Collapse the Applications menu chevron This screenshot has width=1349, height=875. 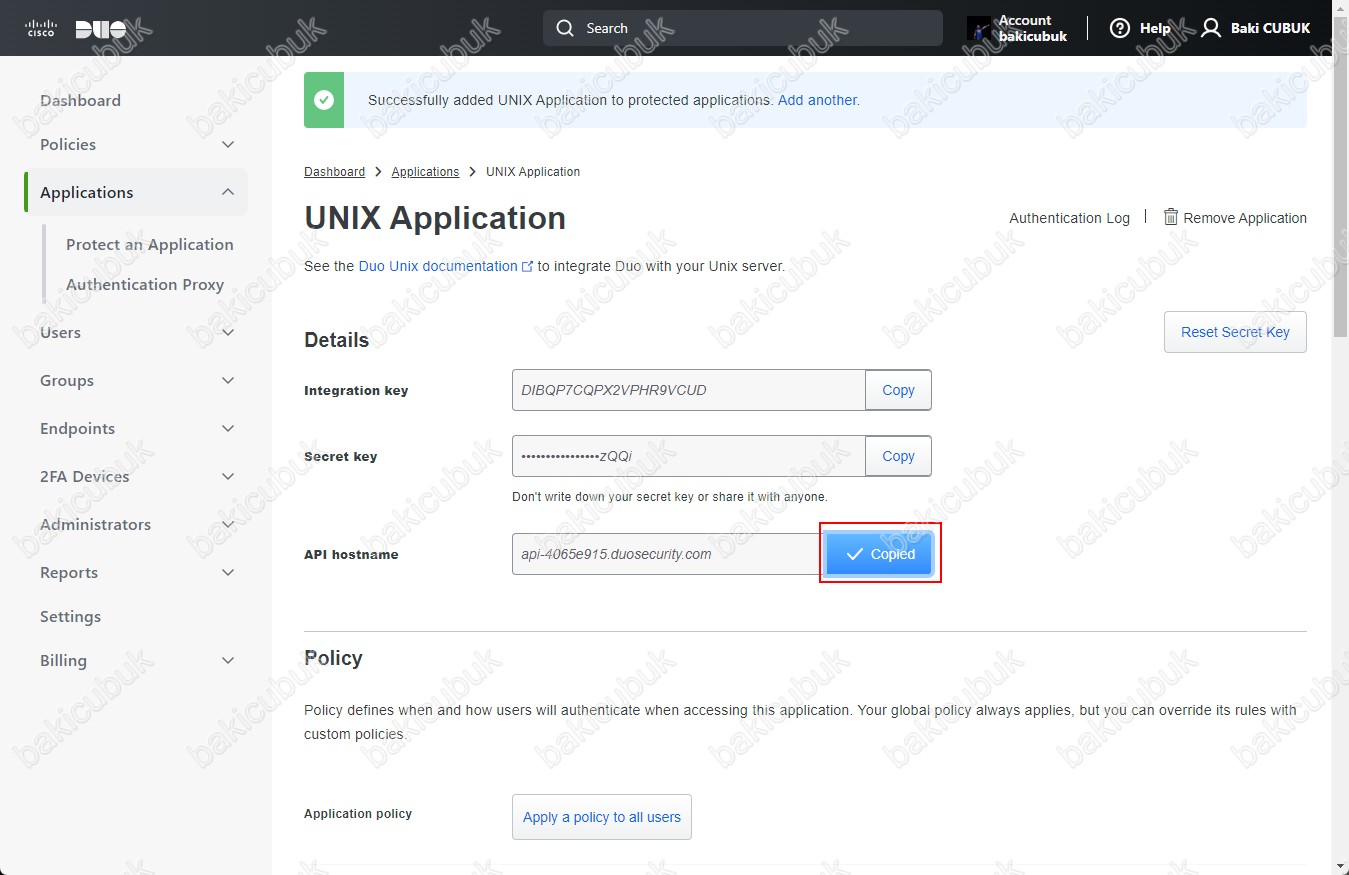(x=228, y=192)
